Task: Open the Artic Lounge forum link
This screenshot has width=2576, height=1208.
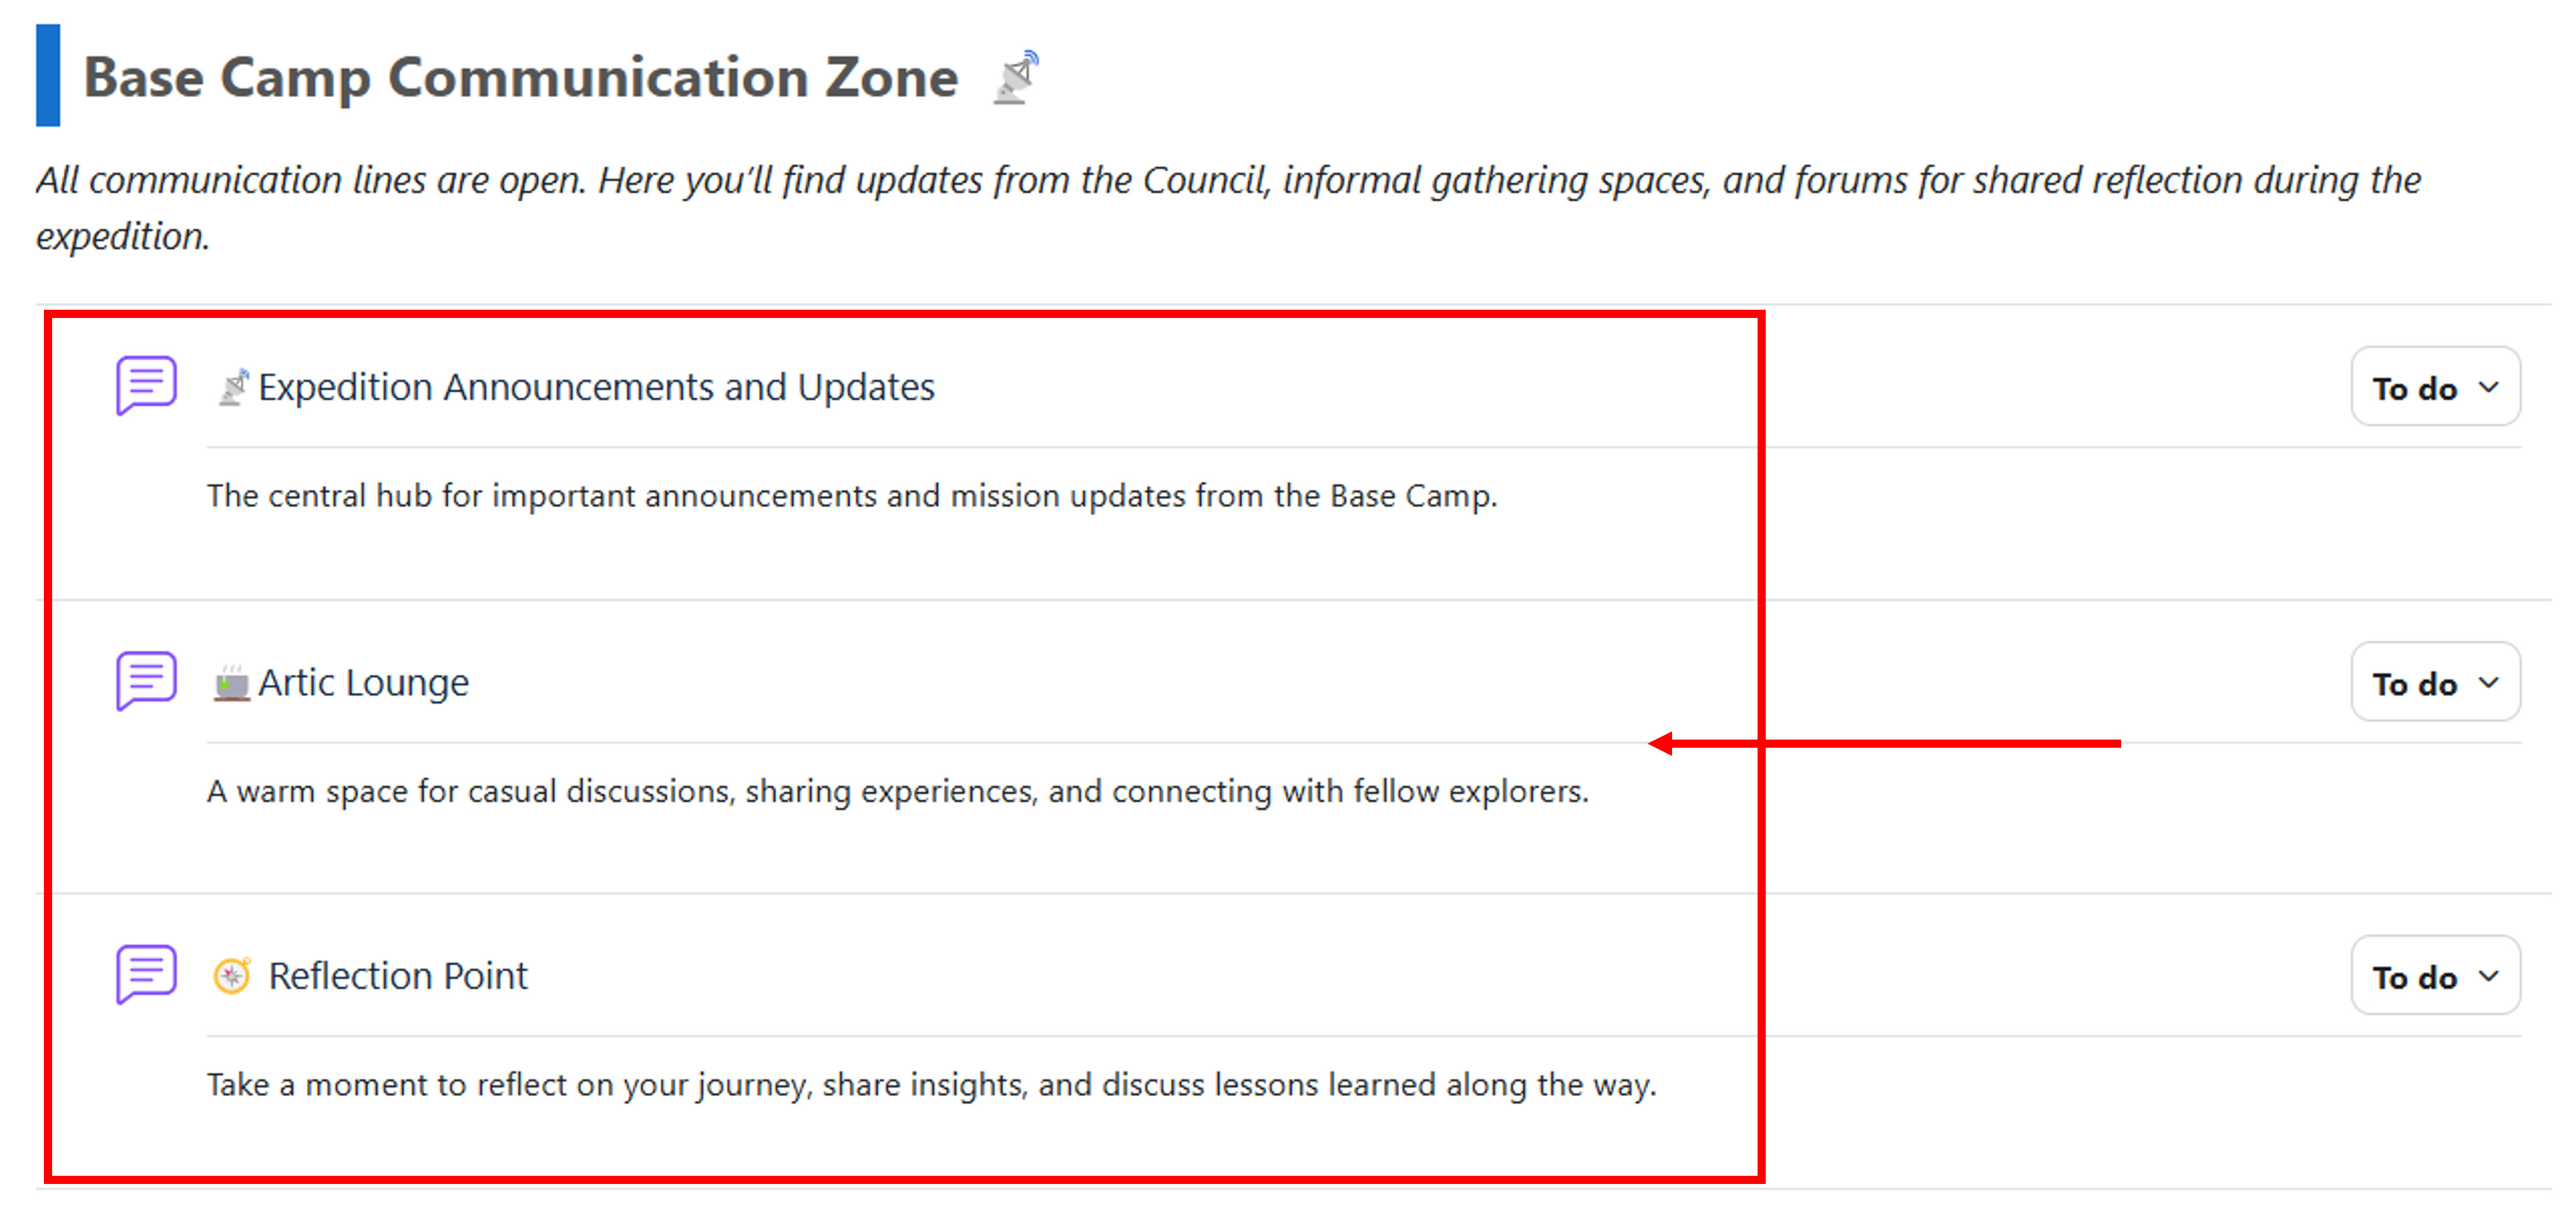Action: tap(363, 683)
